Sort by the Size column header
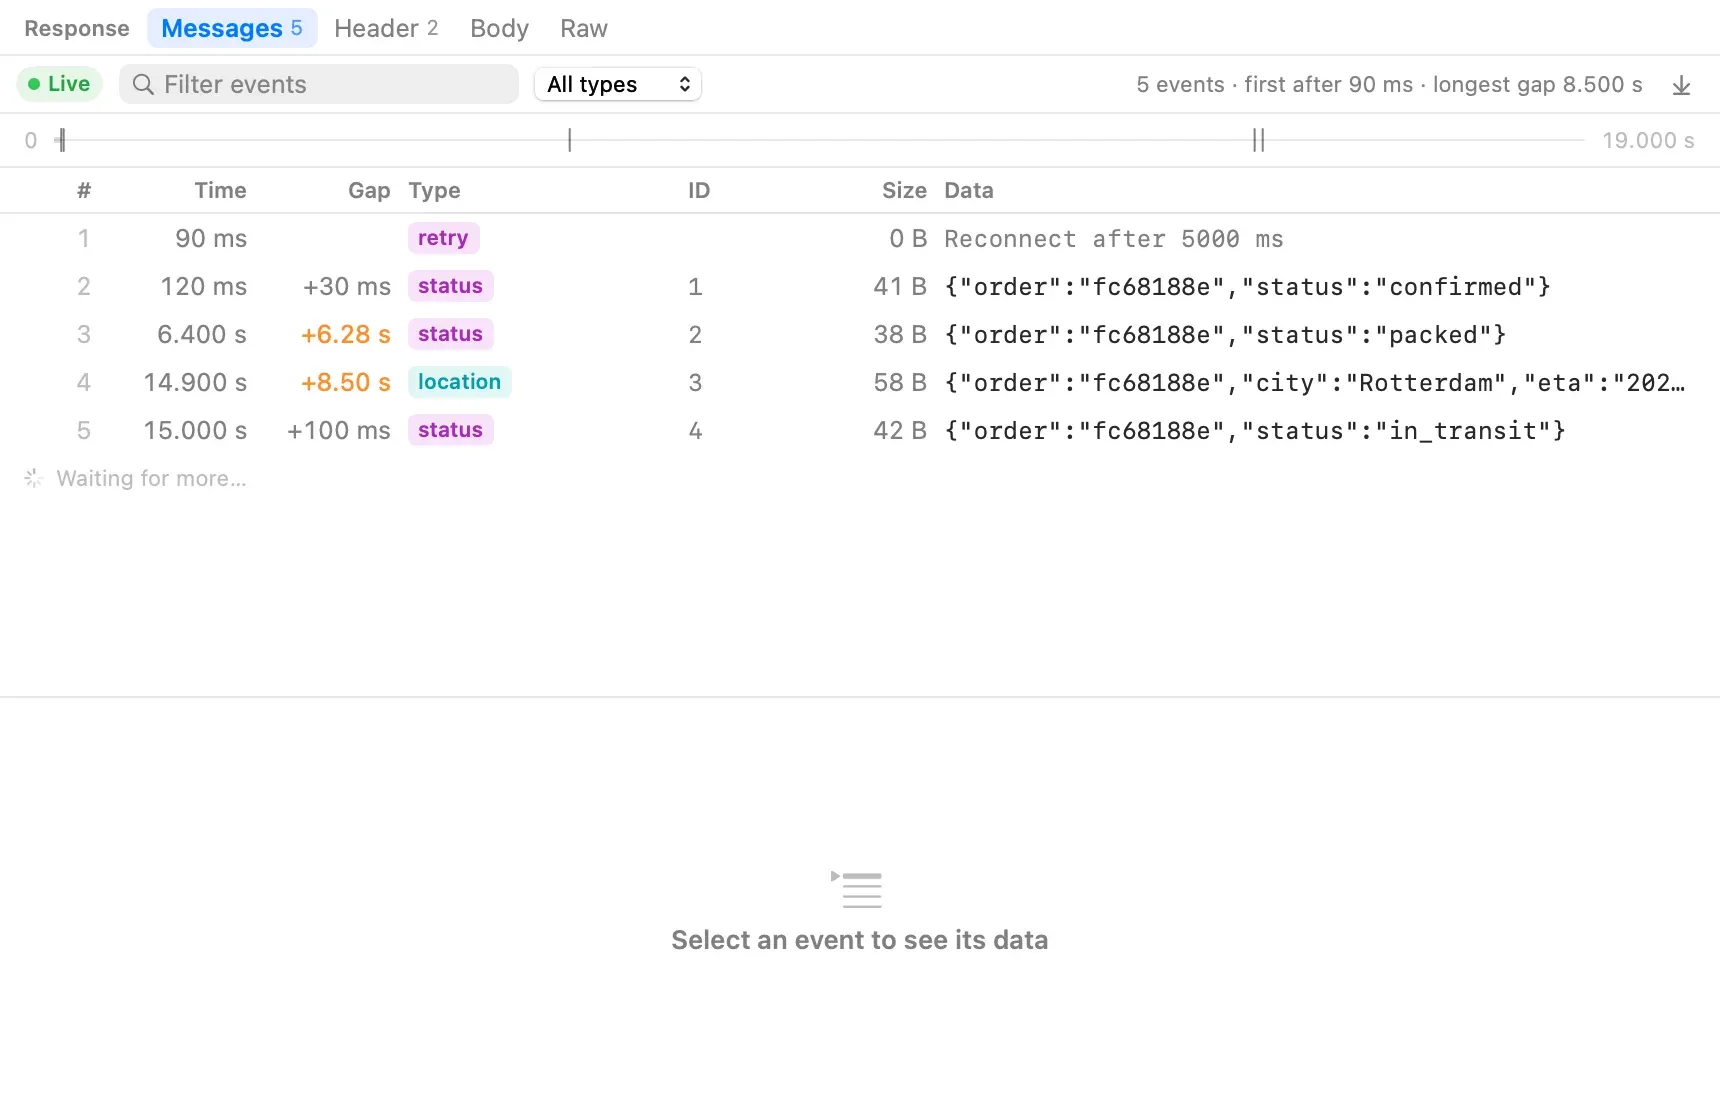Screen dimensions: 1720x1120 tap(904, 190)
